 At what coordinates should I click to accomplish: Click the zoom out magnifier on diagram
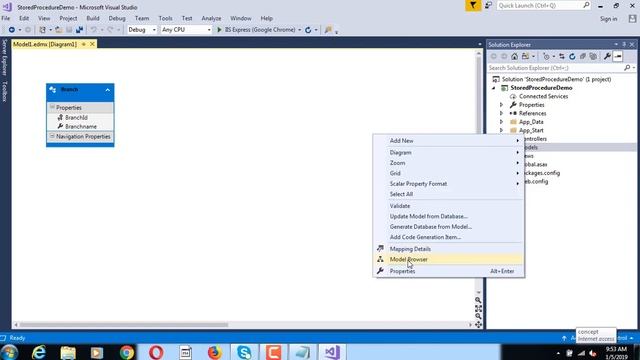[x=478, y=316]
